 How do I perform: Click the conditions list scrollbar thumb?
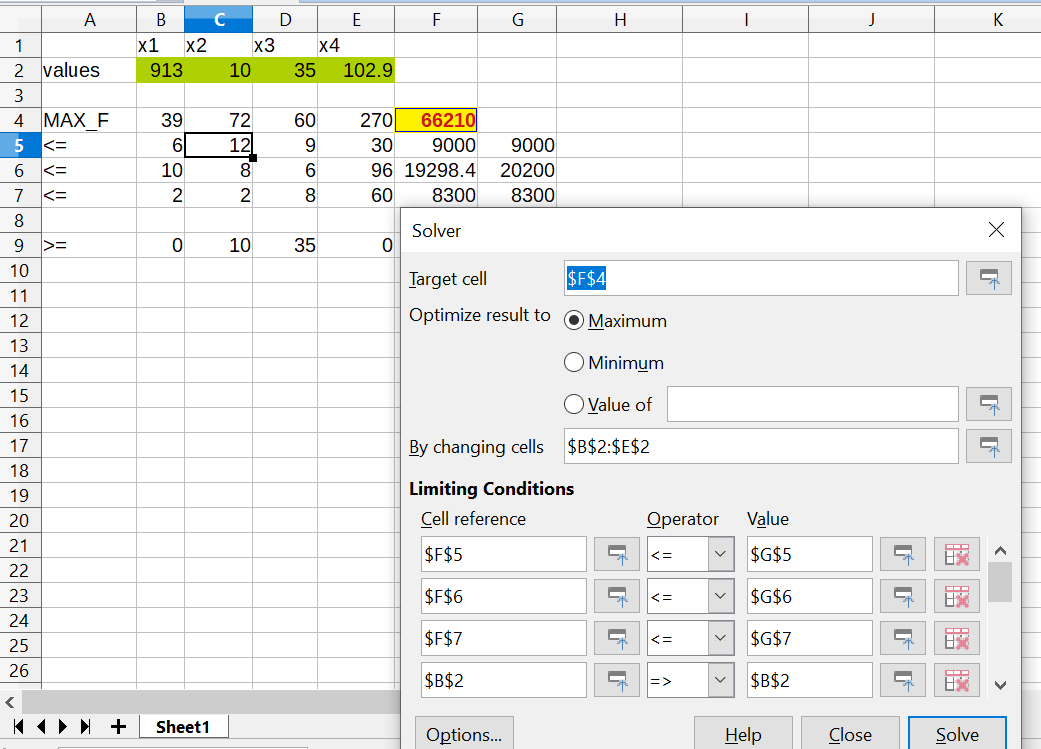click(1000, 582)
